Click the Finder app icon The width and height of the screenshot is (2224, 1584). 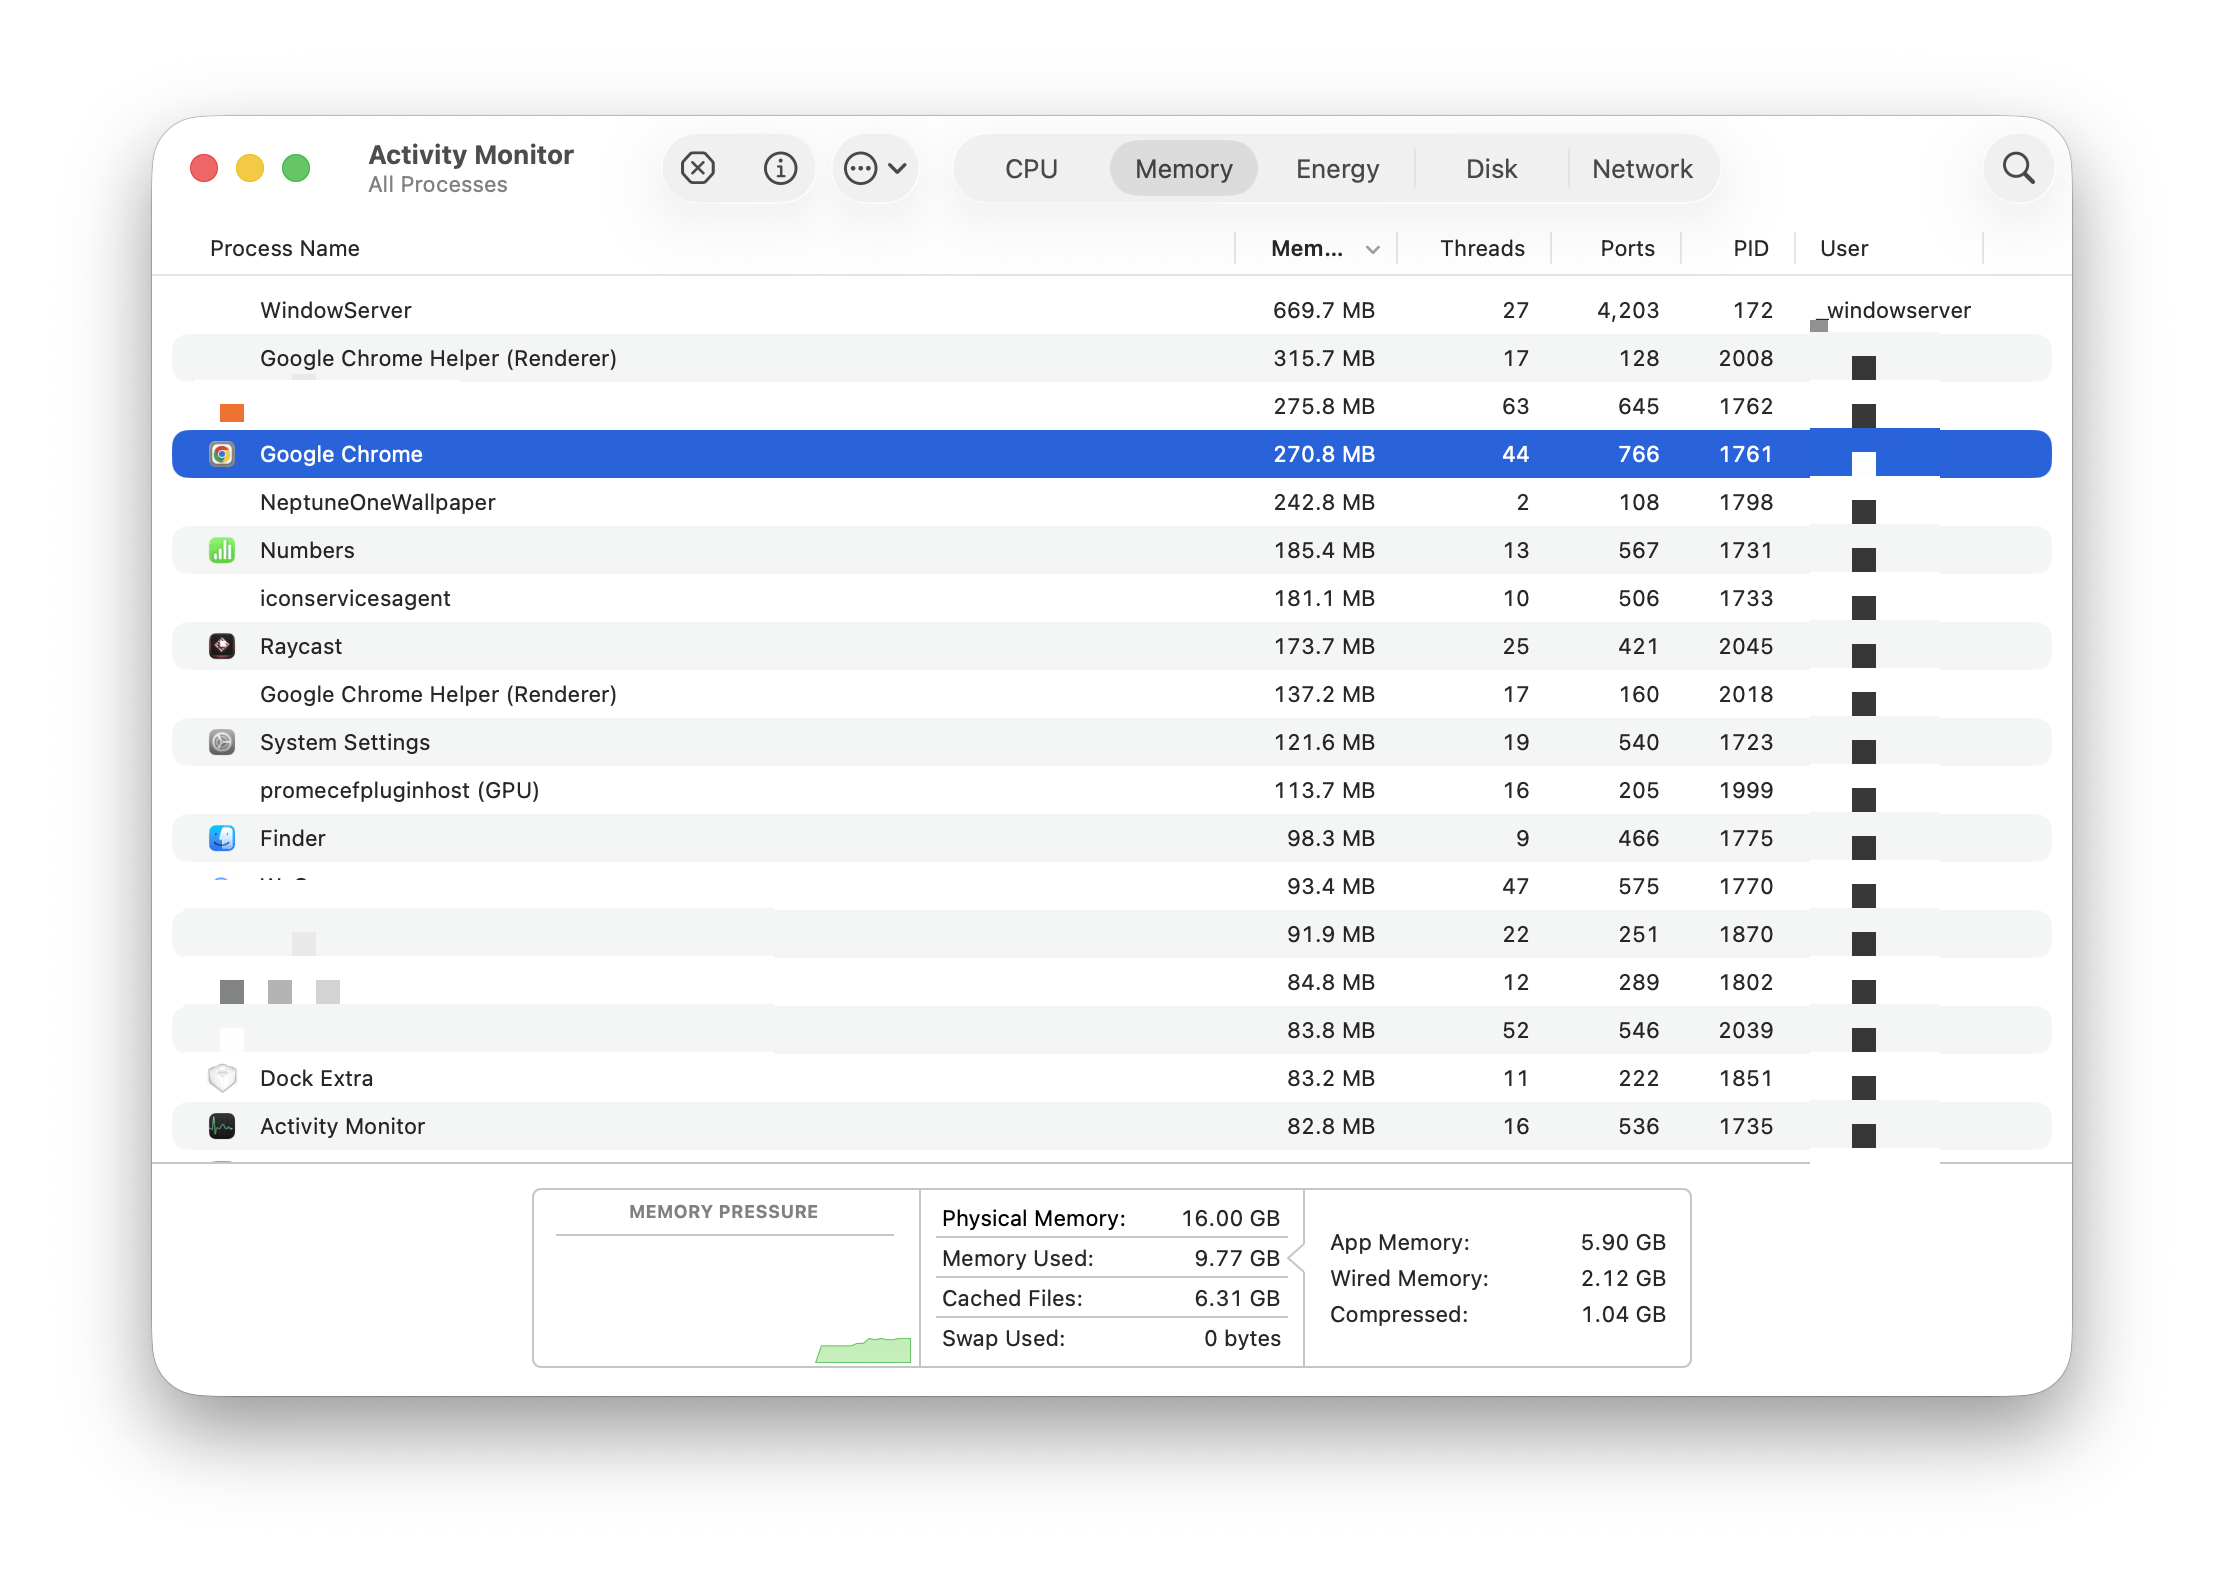click(222, 838)
